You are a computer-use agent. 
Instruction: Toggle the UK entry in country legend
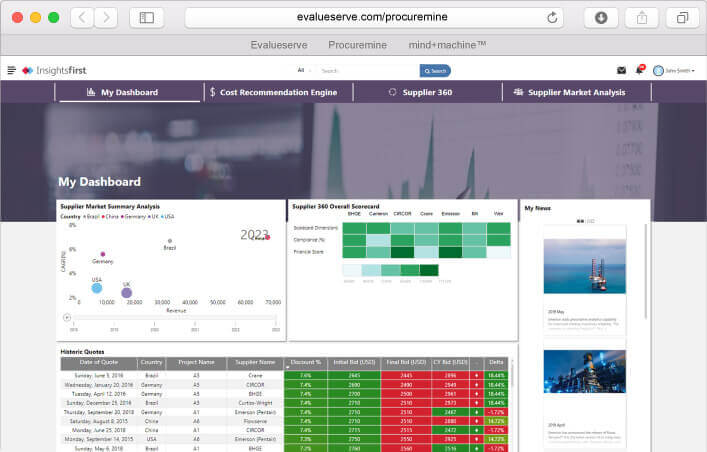click(x=153, y=217)
